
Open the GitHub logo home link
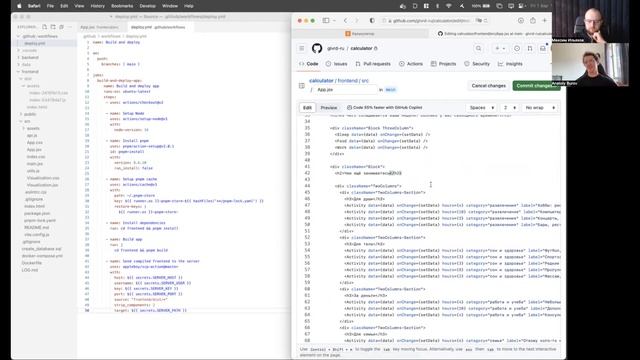(x=317, y=48)
